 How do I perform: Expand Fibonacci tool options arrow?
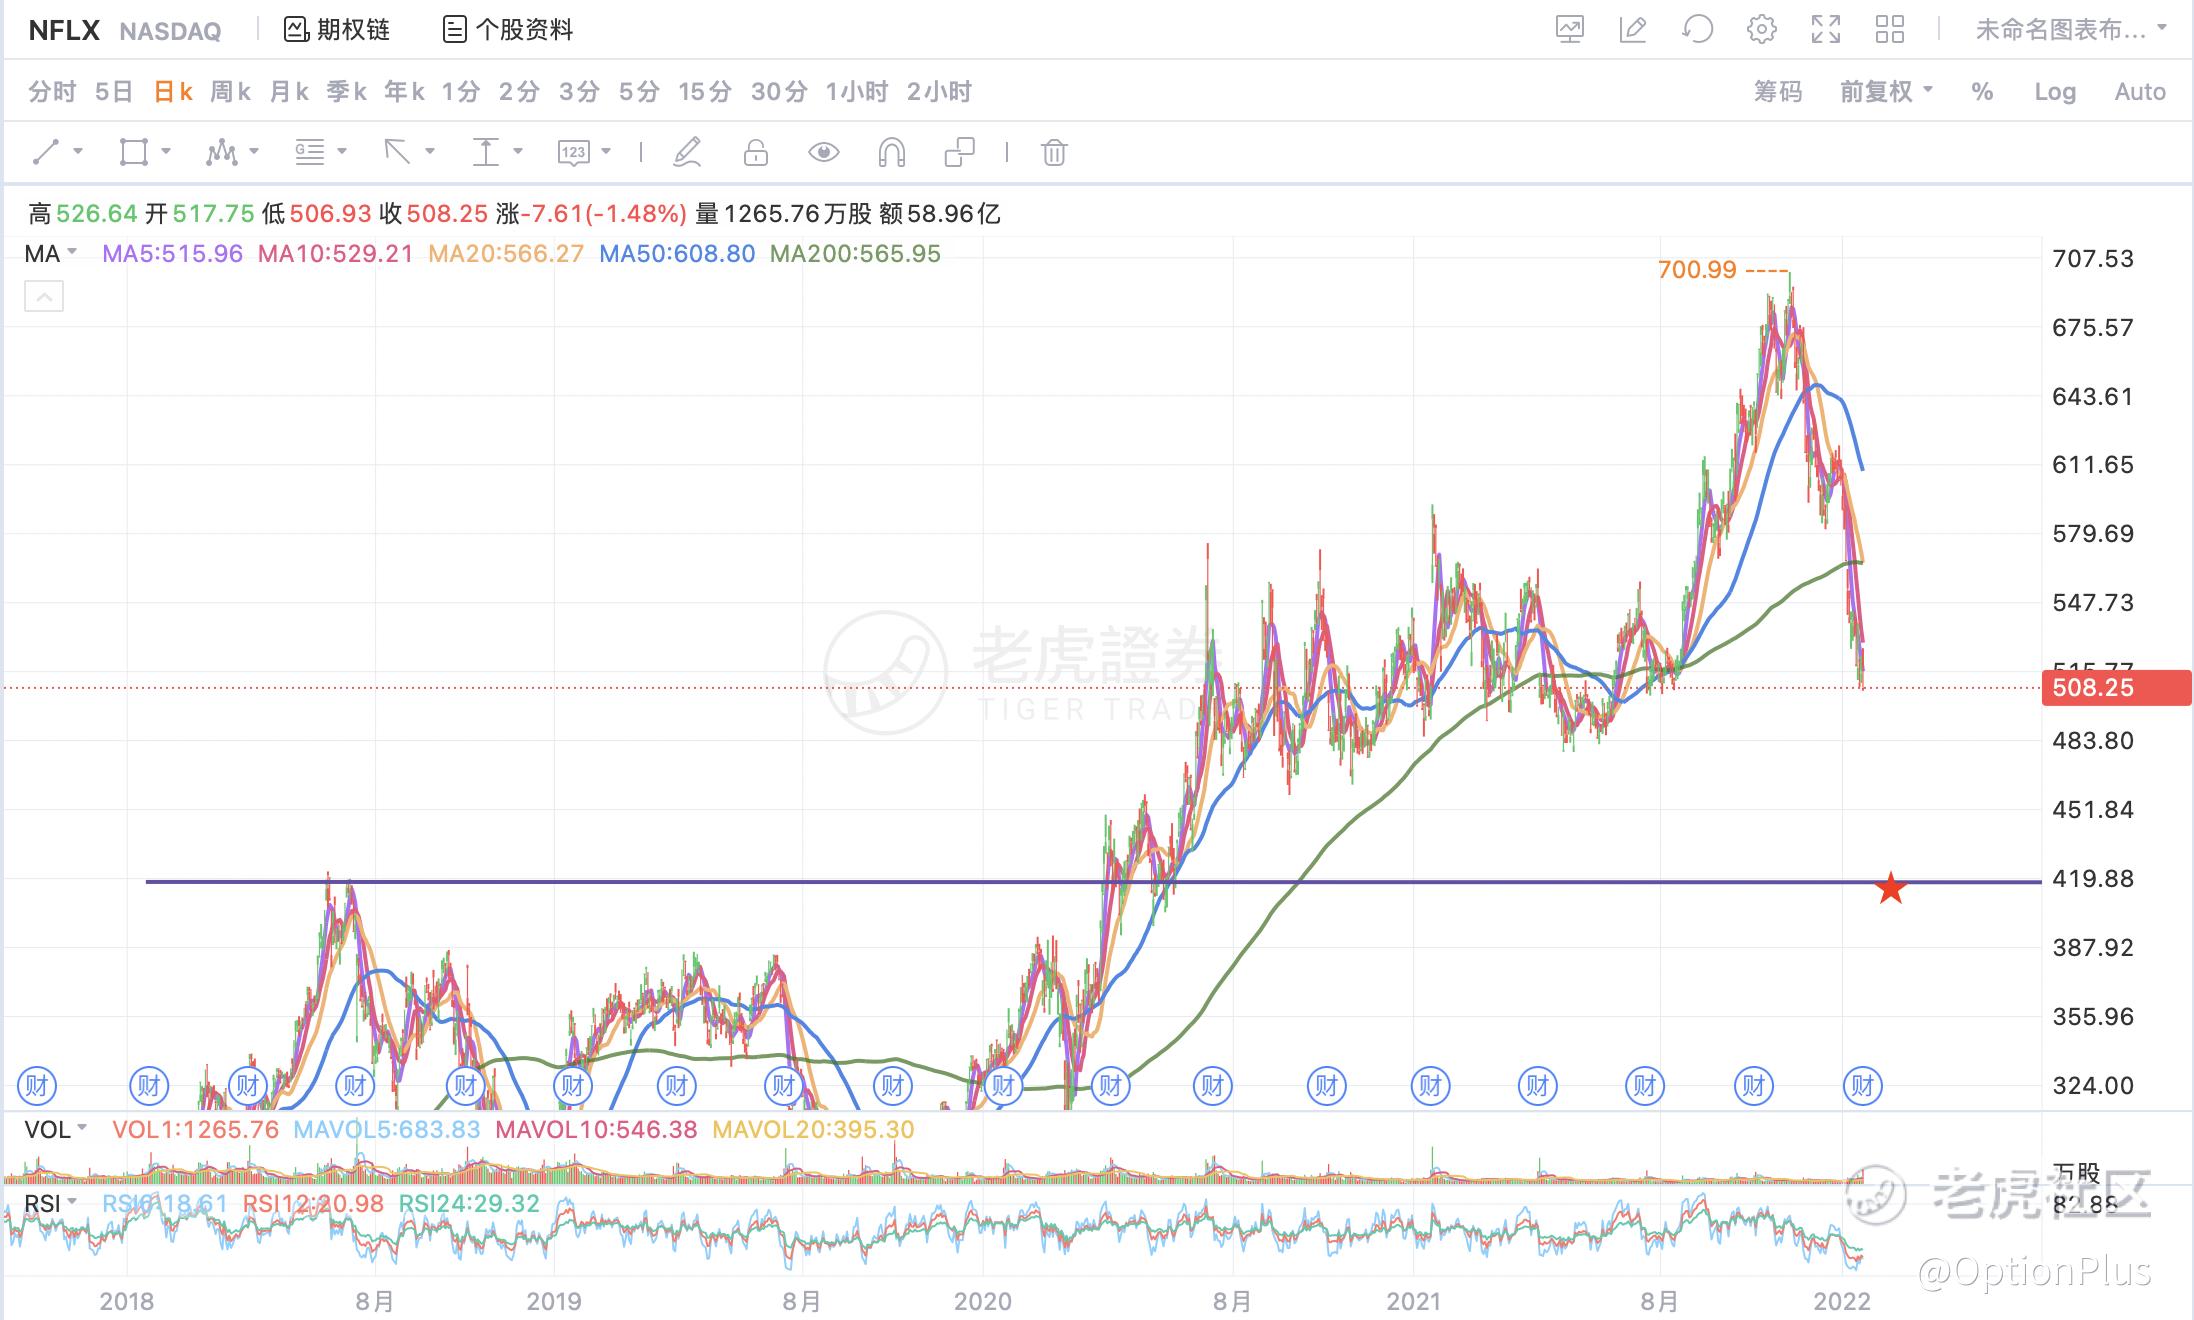point(342,152)
